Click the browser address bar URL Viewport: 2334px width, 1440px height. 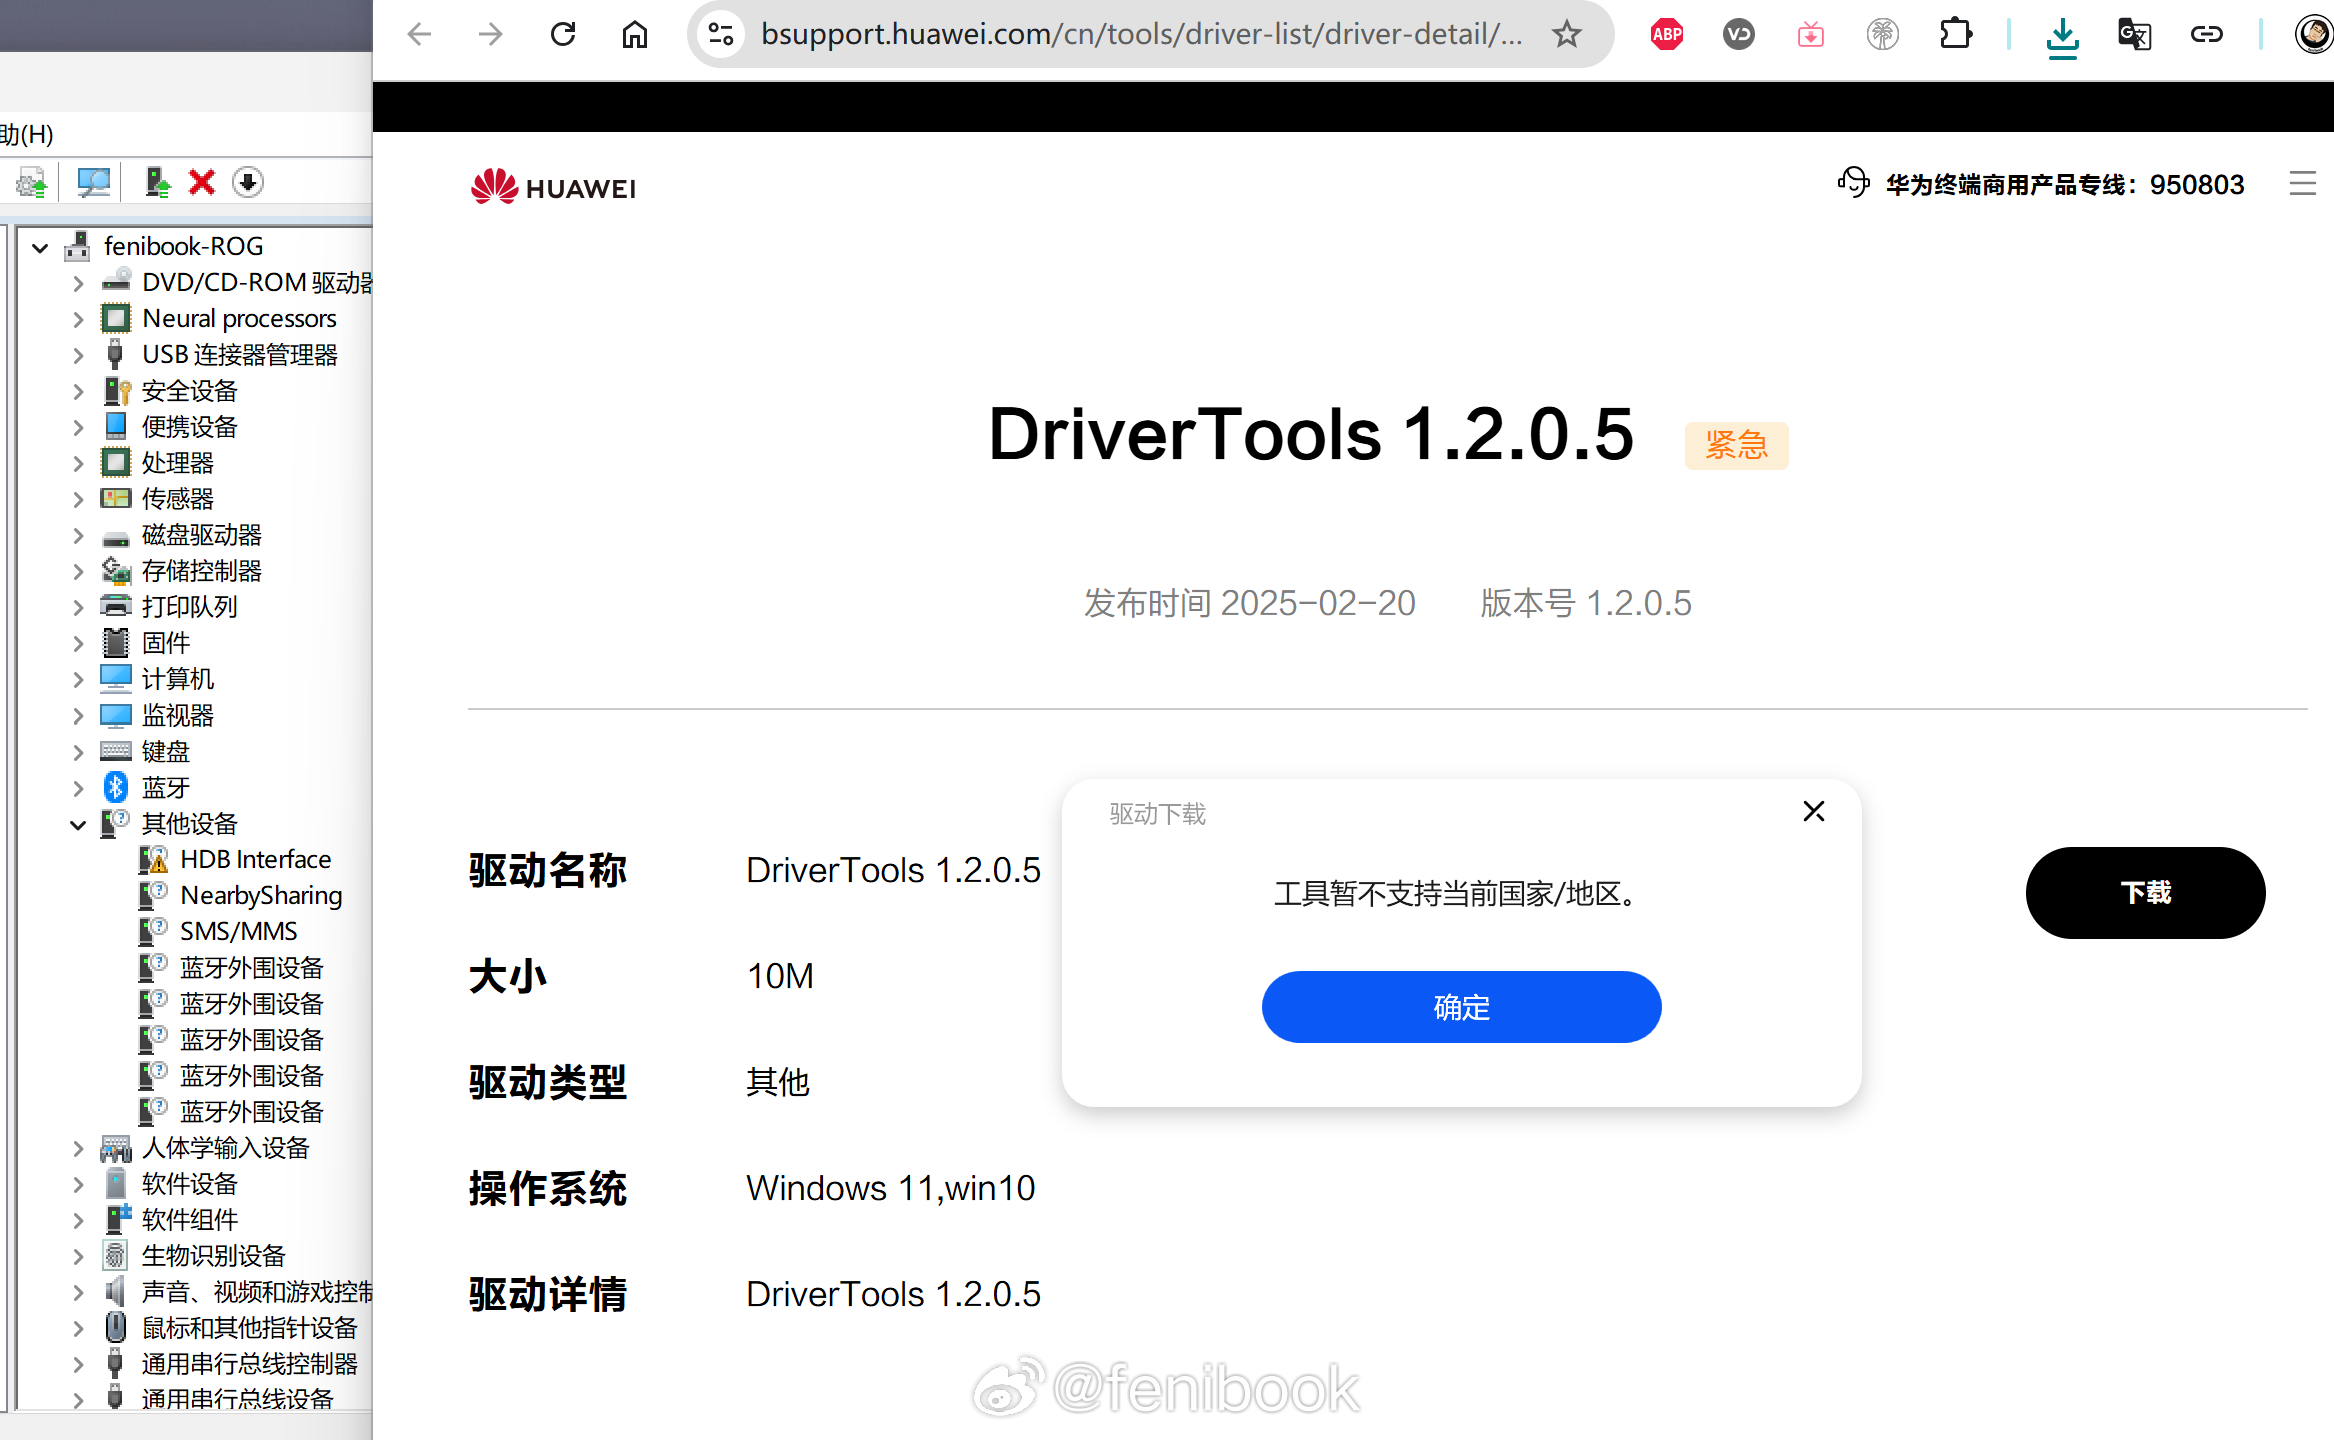click(1141, 35)
